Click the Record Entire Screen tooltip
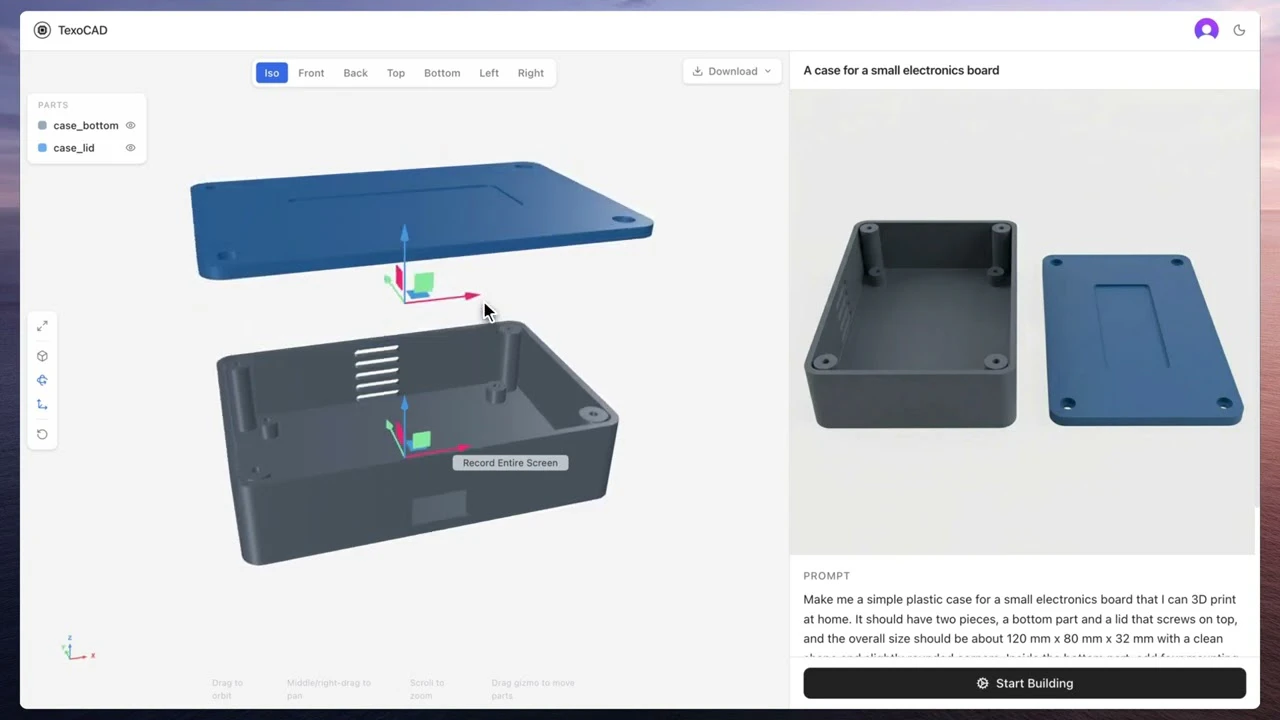1280x720 pixels. [510, 463]
